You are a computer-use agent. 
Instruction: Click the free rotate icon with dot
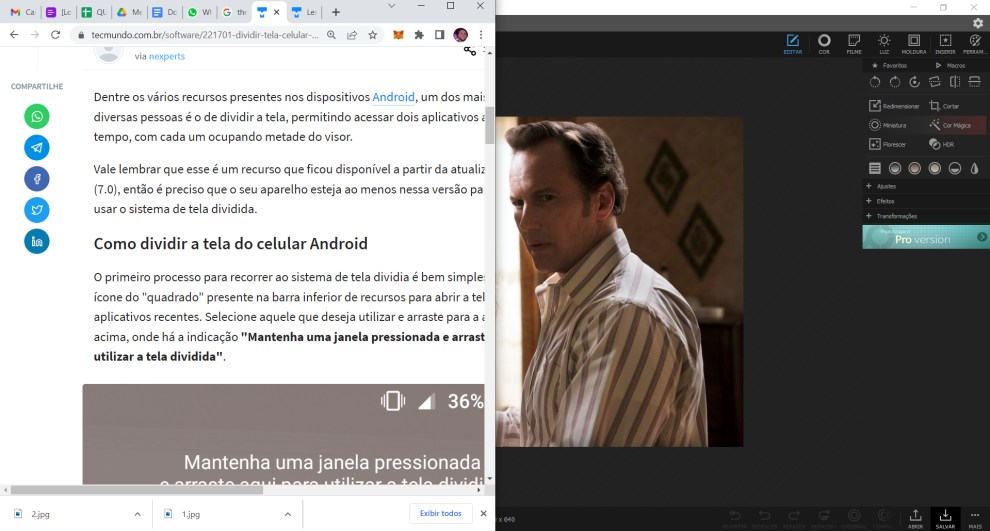pyautogui.click(x=915, y=81)
